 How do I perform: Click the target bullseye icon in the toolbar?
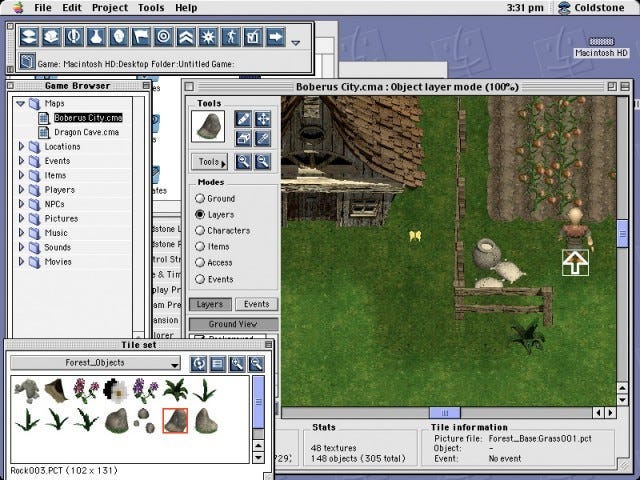(x=163, y=37)
